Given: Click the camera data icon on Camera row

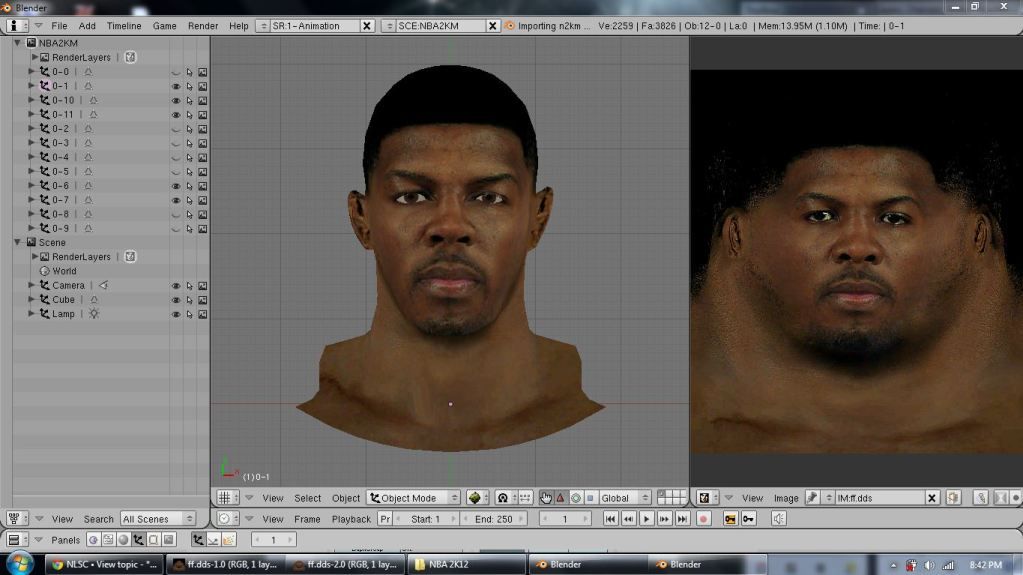Looking at the screenshot, I should [104, 285].
